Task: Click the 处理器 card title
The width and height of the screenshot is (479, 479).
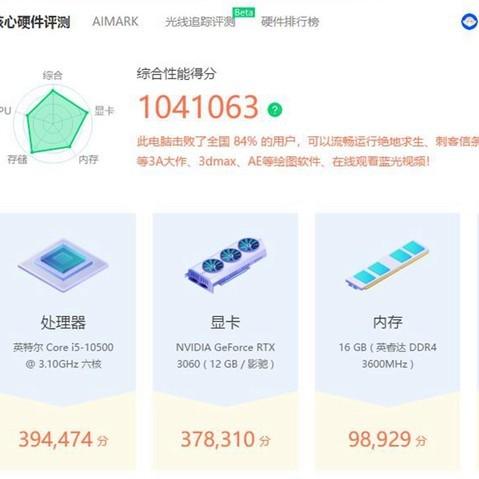Action: coord(63,322)
